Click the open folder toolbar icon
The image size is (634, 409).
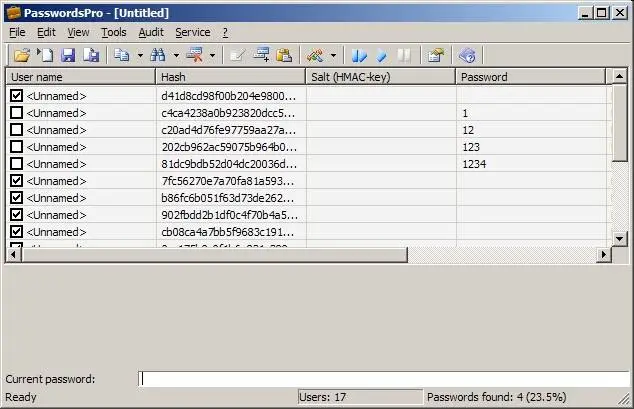coord(21,55)
